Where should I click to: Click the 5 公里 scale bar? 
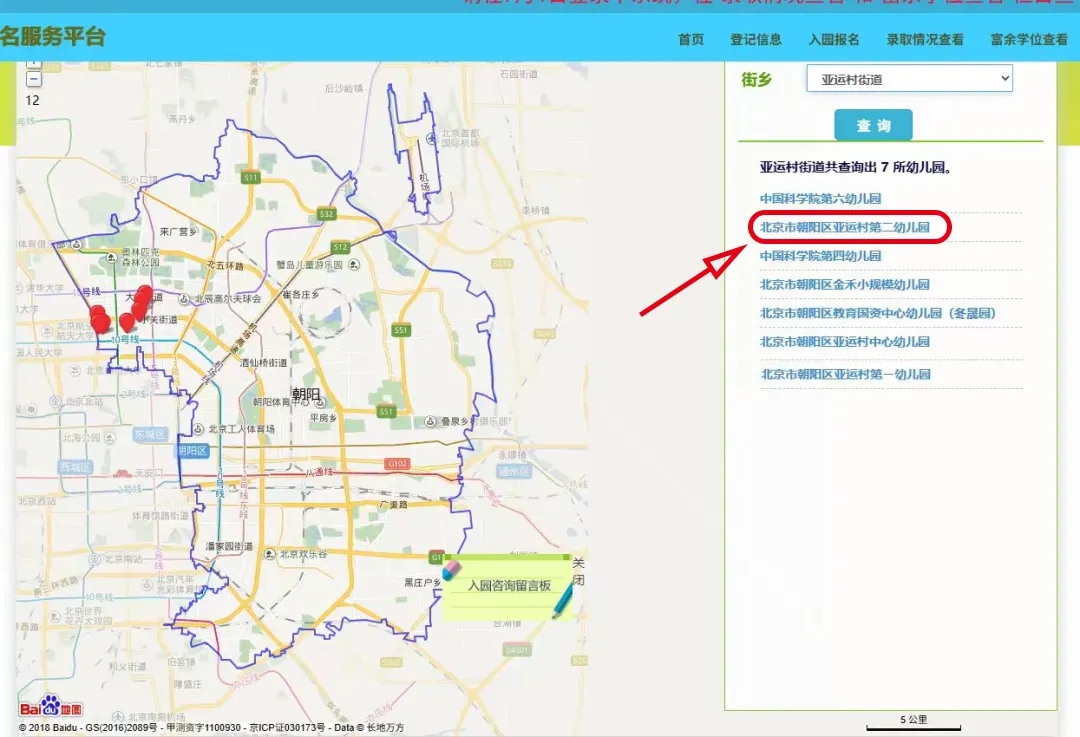(913, 723)
